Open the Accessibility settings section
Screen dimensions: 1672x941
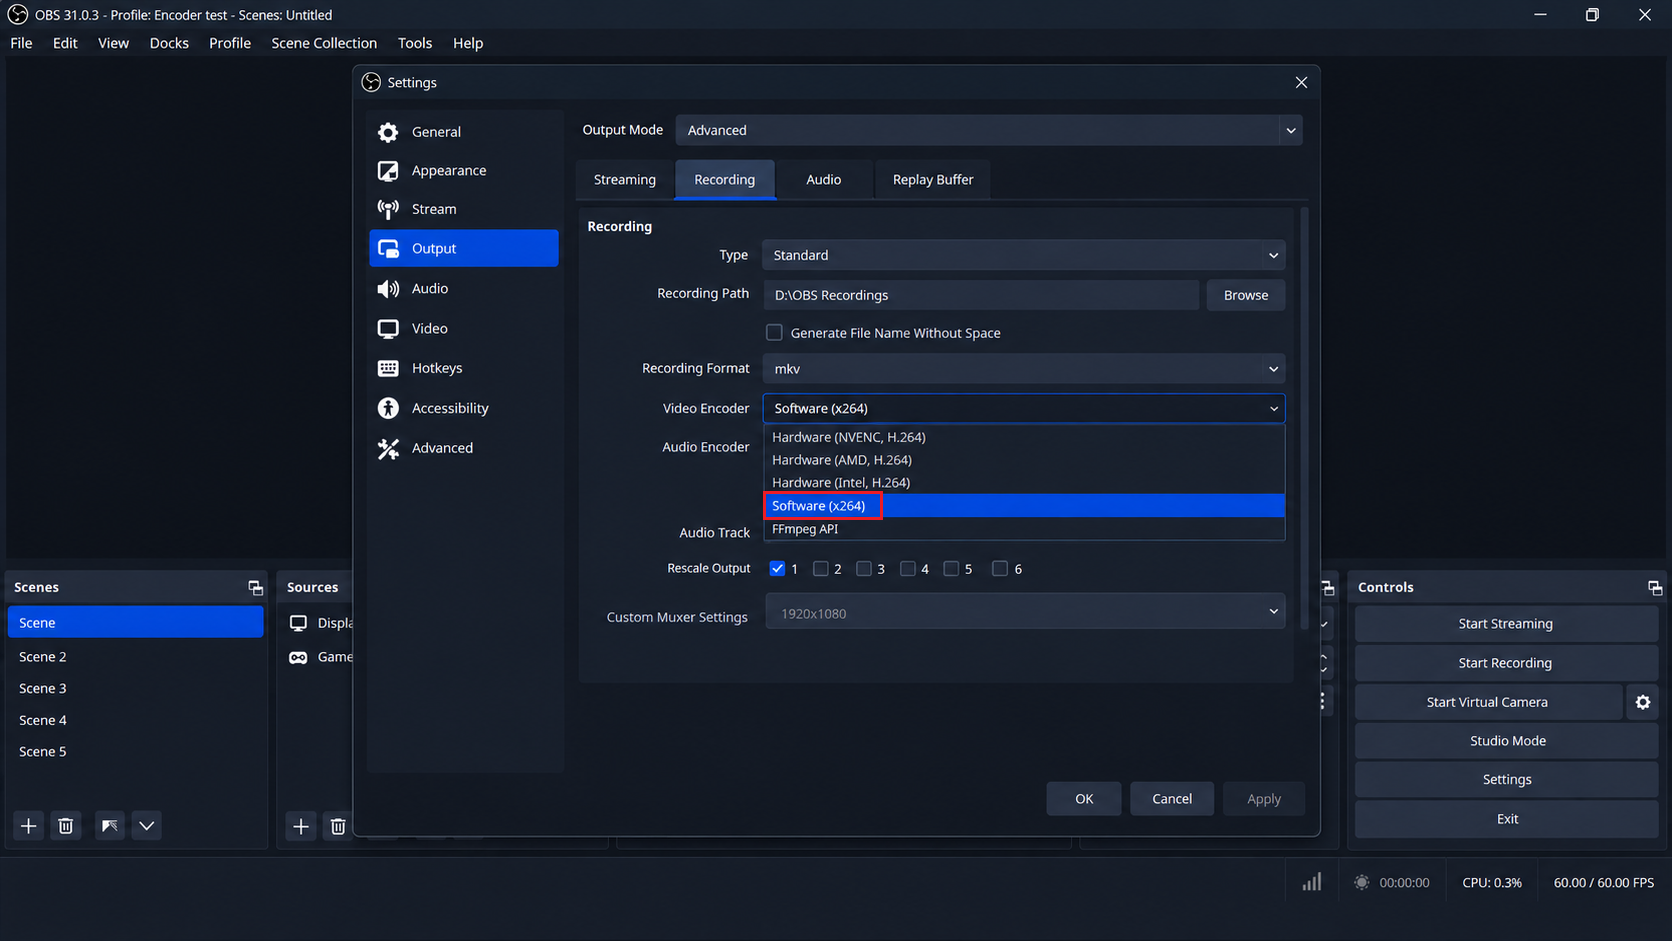coord(463,408)
